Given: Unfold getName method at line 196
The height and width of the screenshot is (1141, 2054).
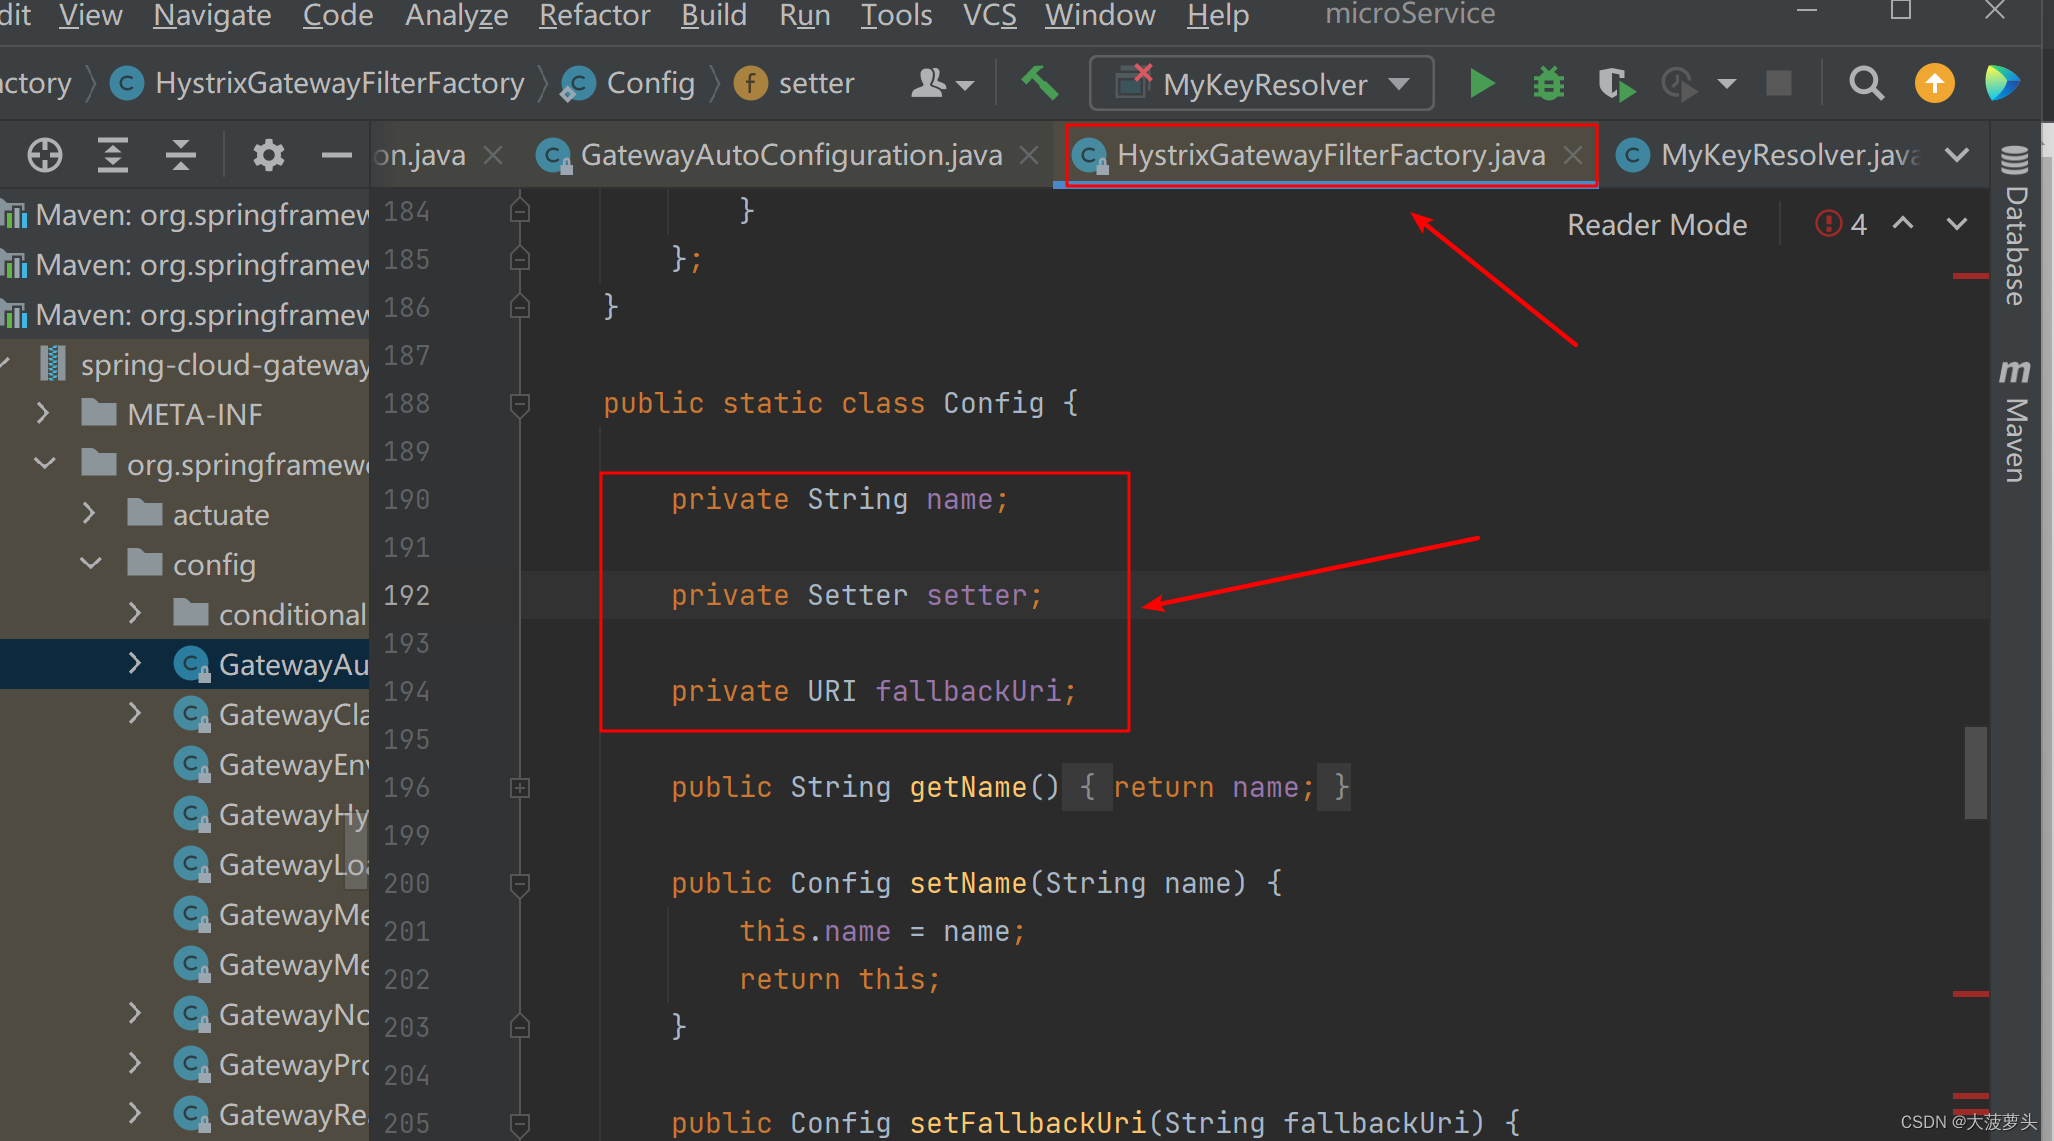Looking at the screenshot, I should pos(519,788).
